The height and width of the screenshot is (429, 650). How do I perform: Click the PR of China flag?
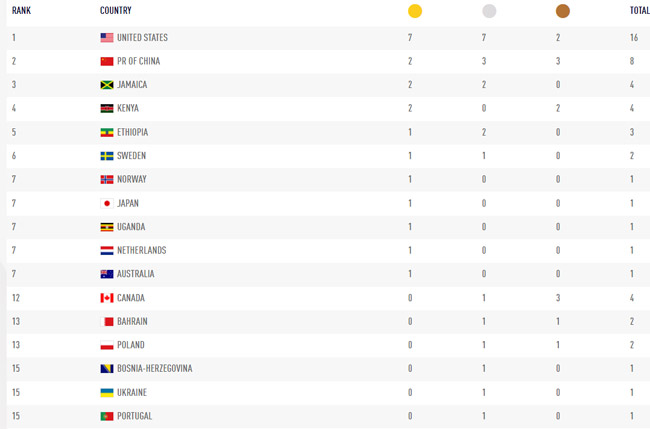(107, 61)
